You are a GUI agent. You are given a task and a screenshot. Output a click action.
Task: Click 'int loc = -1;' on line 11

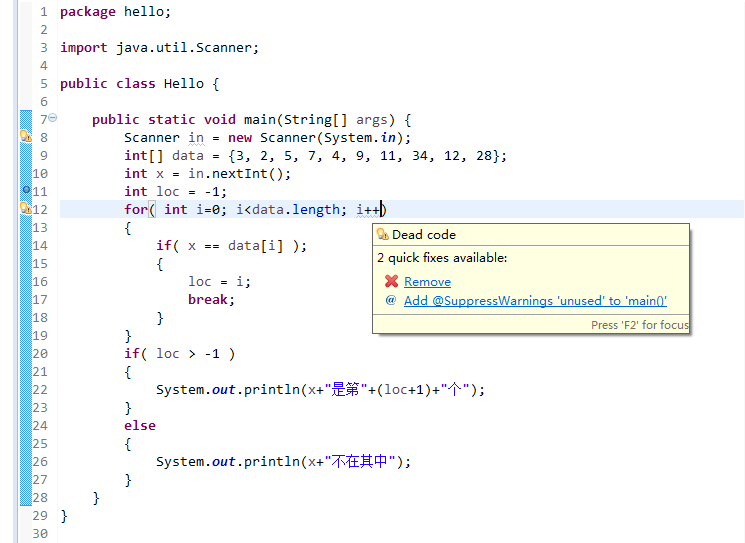coord(176,192)
